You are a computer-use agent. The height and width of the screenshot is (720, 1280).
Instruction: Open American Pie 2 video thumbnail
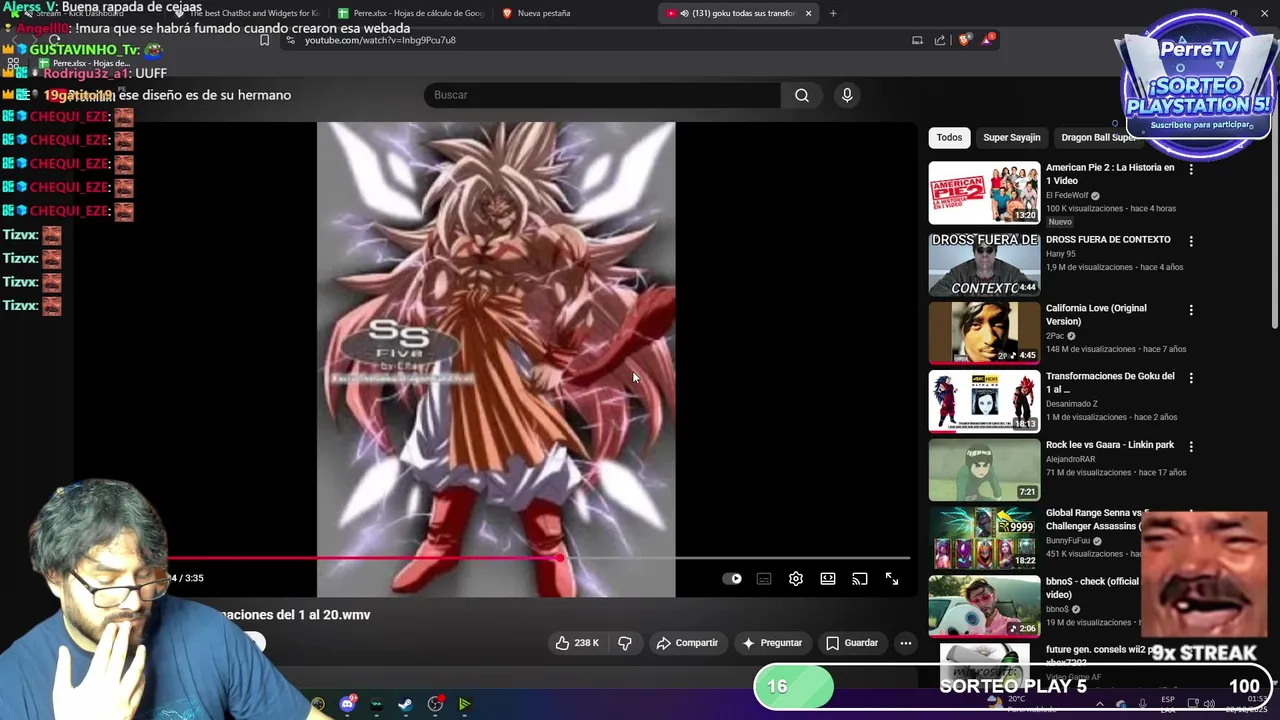(984, 193)
